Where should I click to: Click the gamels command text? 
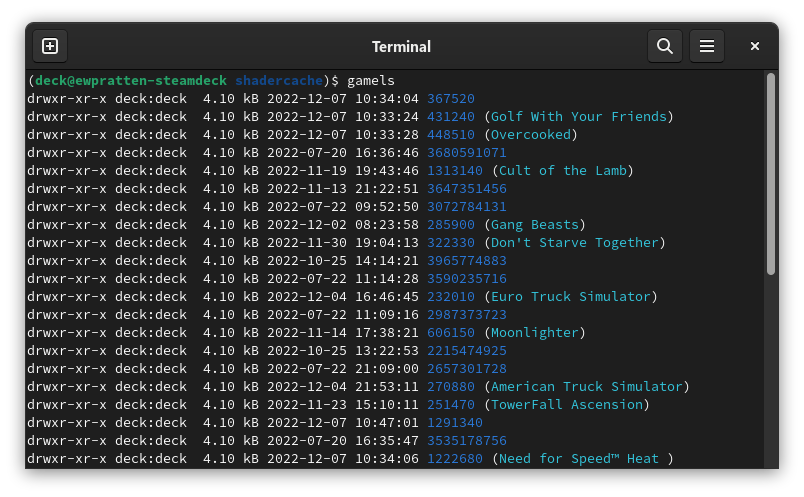[x=371, y=80]
